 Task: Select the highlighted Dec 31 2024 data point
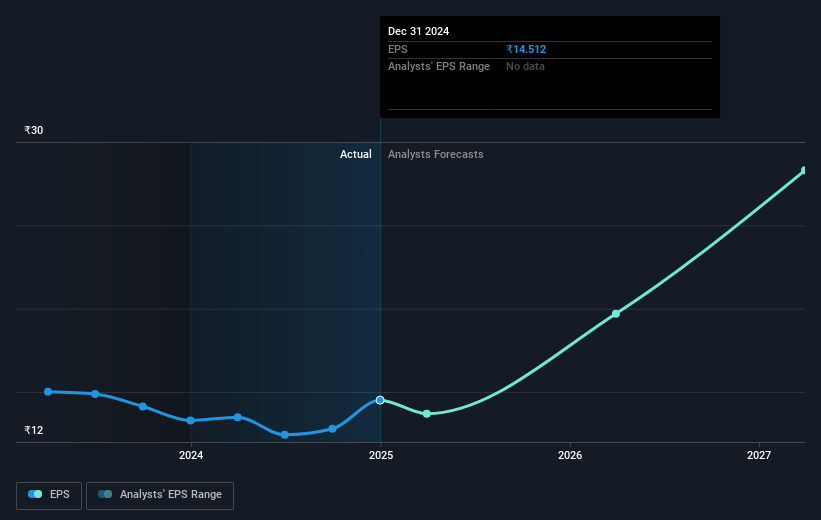click(x=380, y=400)
